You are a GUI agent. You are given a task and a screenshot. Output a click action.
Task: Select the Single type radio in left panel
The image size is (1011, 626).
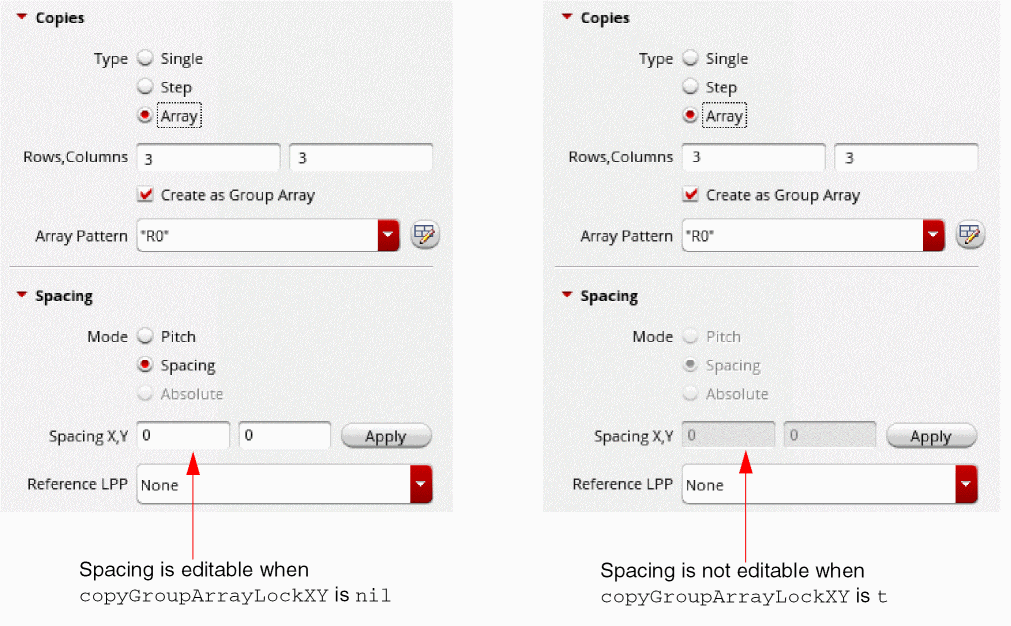[x=145, y=58]
